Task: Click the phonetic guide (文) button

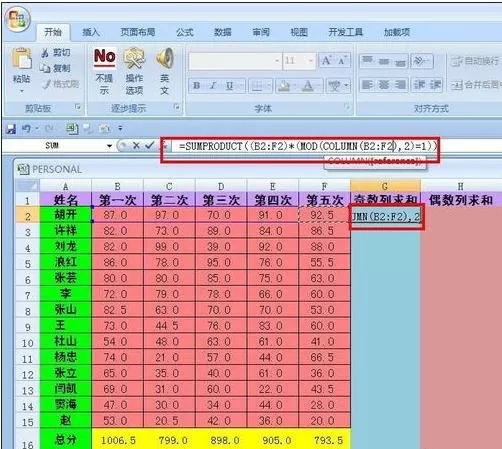Action: point(334,86)
